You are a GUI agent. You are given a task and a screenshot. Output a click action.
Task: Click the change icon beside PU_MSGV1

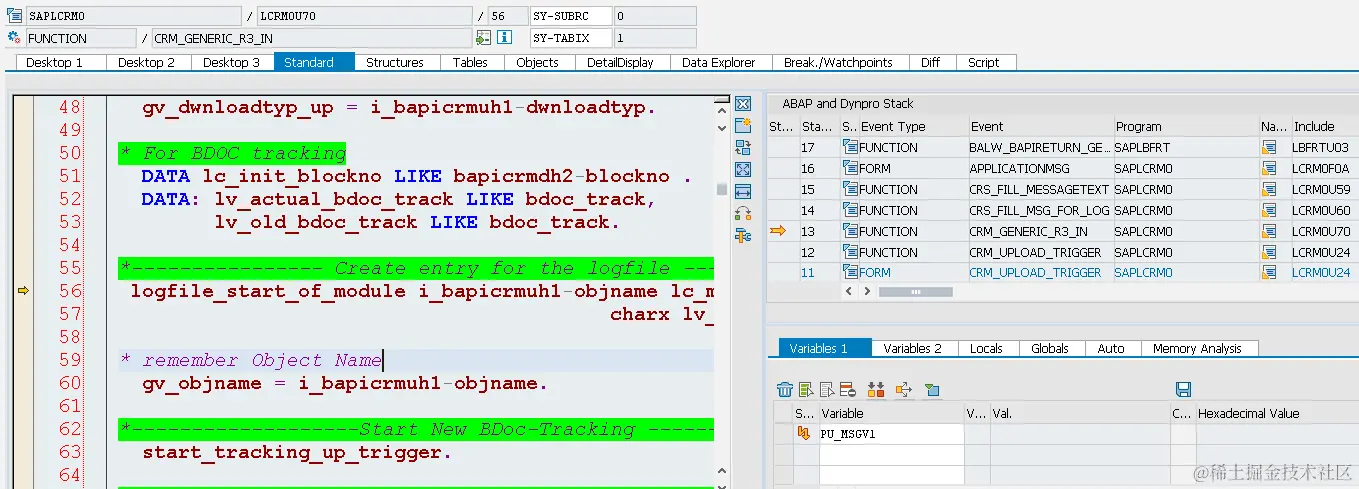point(803,434)
